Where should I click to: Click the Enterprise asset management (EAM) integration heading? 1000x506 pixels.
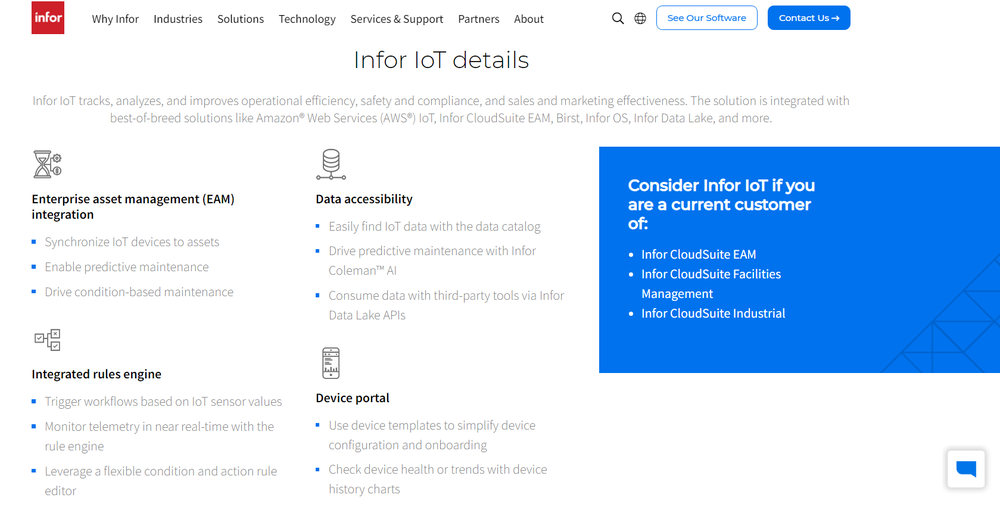(x=133, y=207)
